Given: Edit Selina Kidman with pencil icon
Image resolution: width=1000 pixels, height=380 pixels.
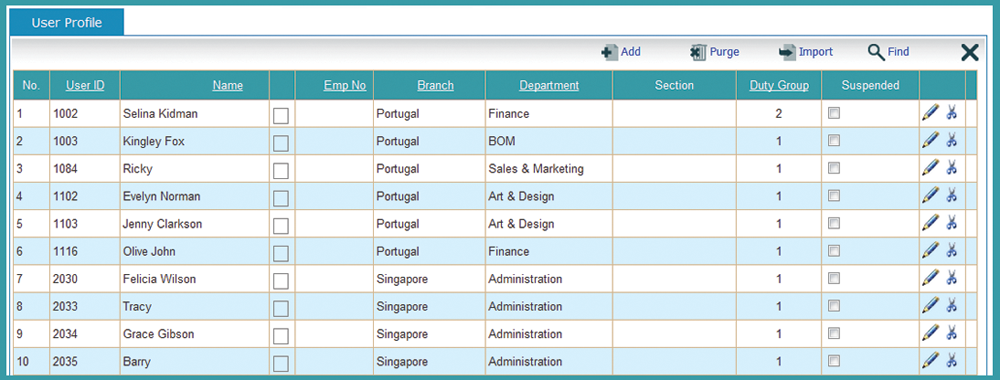Looking at the screenshot, I should pyautogui.click(x=930, y=113).
